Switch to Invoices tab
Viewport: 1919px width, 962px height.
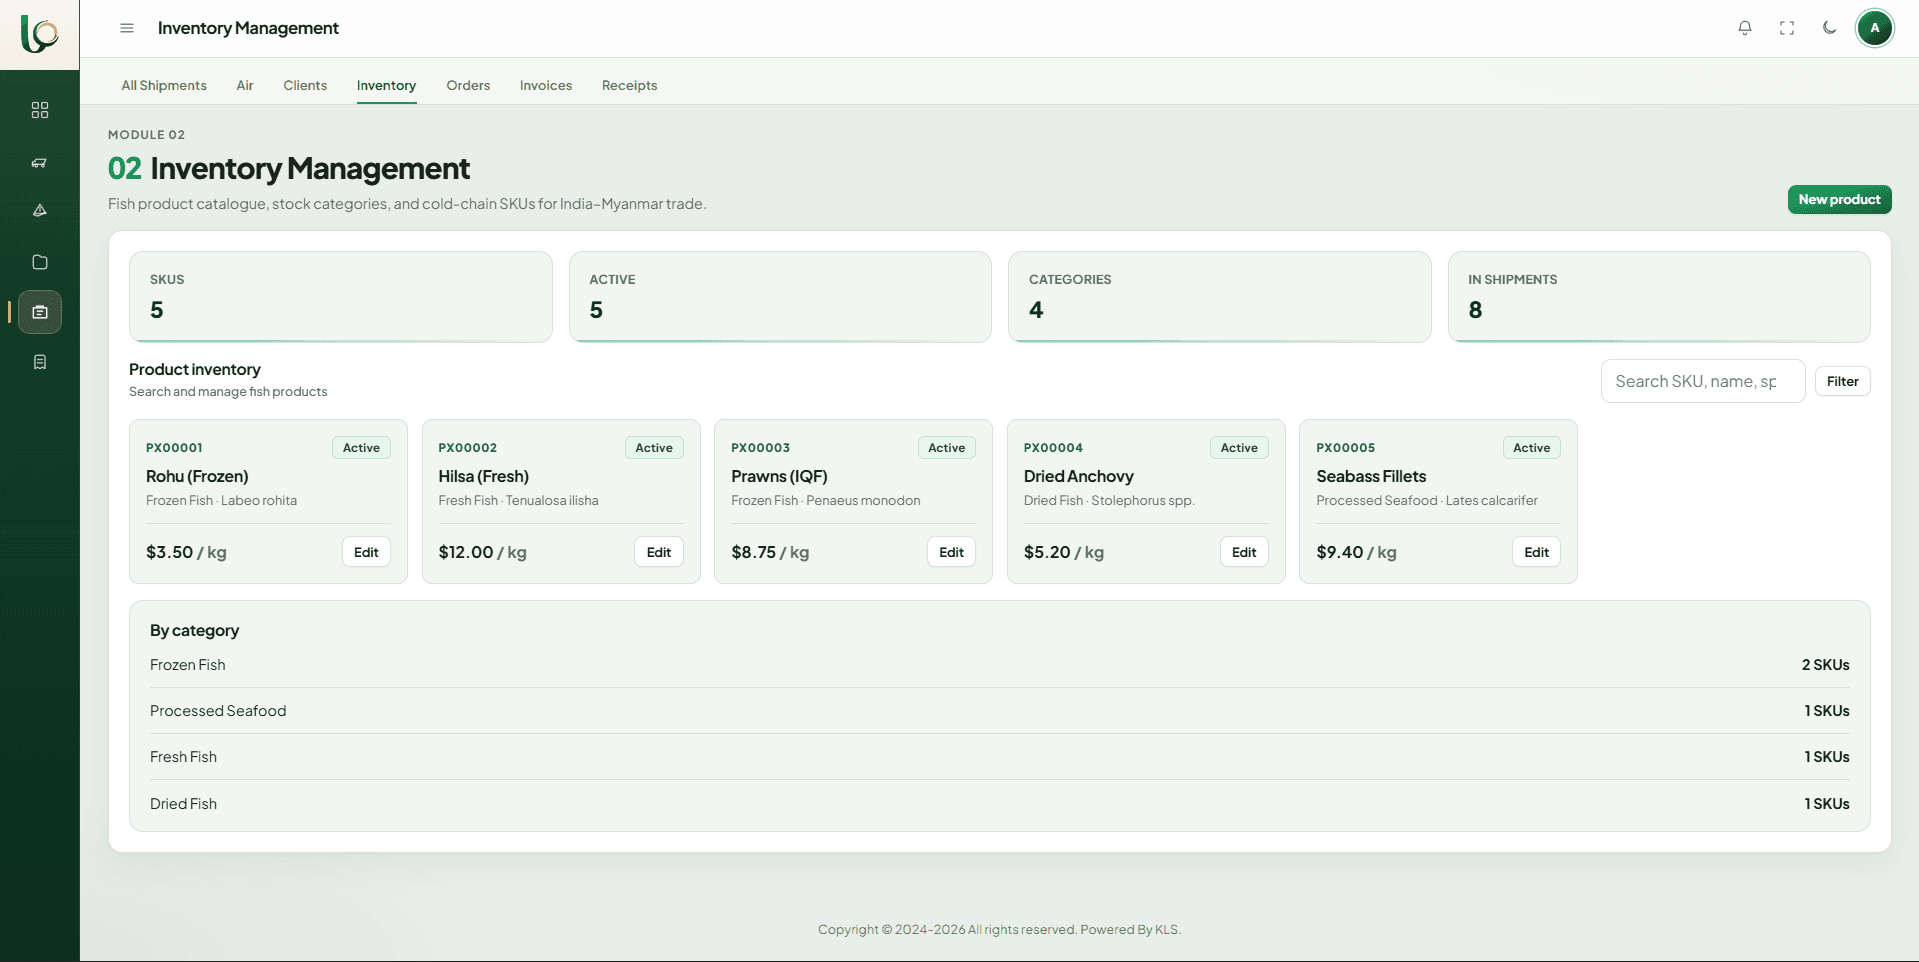click(x=546, y=85)
